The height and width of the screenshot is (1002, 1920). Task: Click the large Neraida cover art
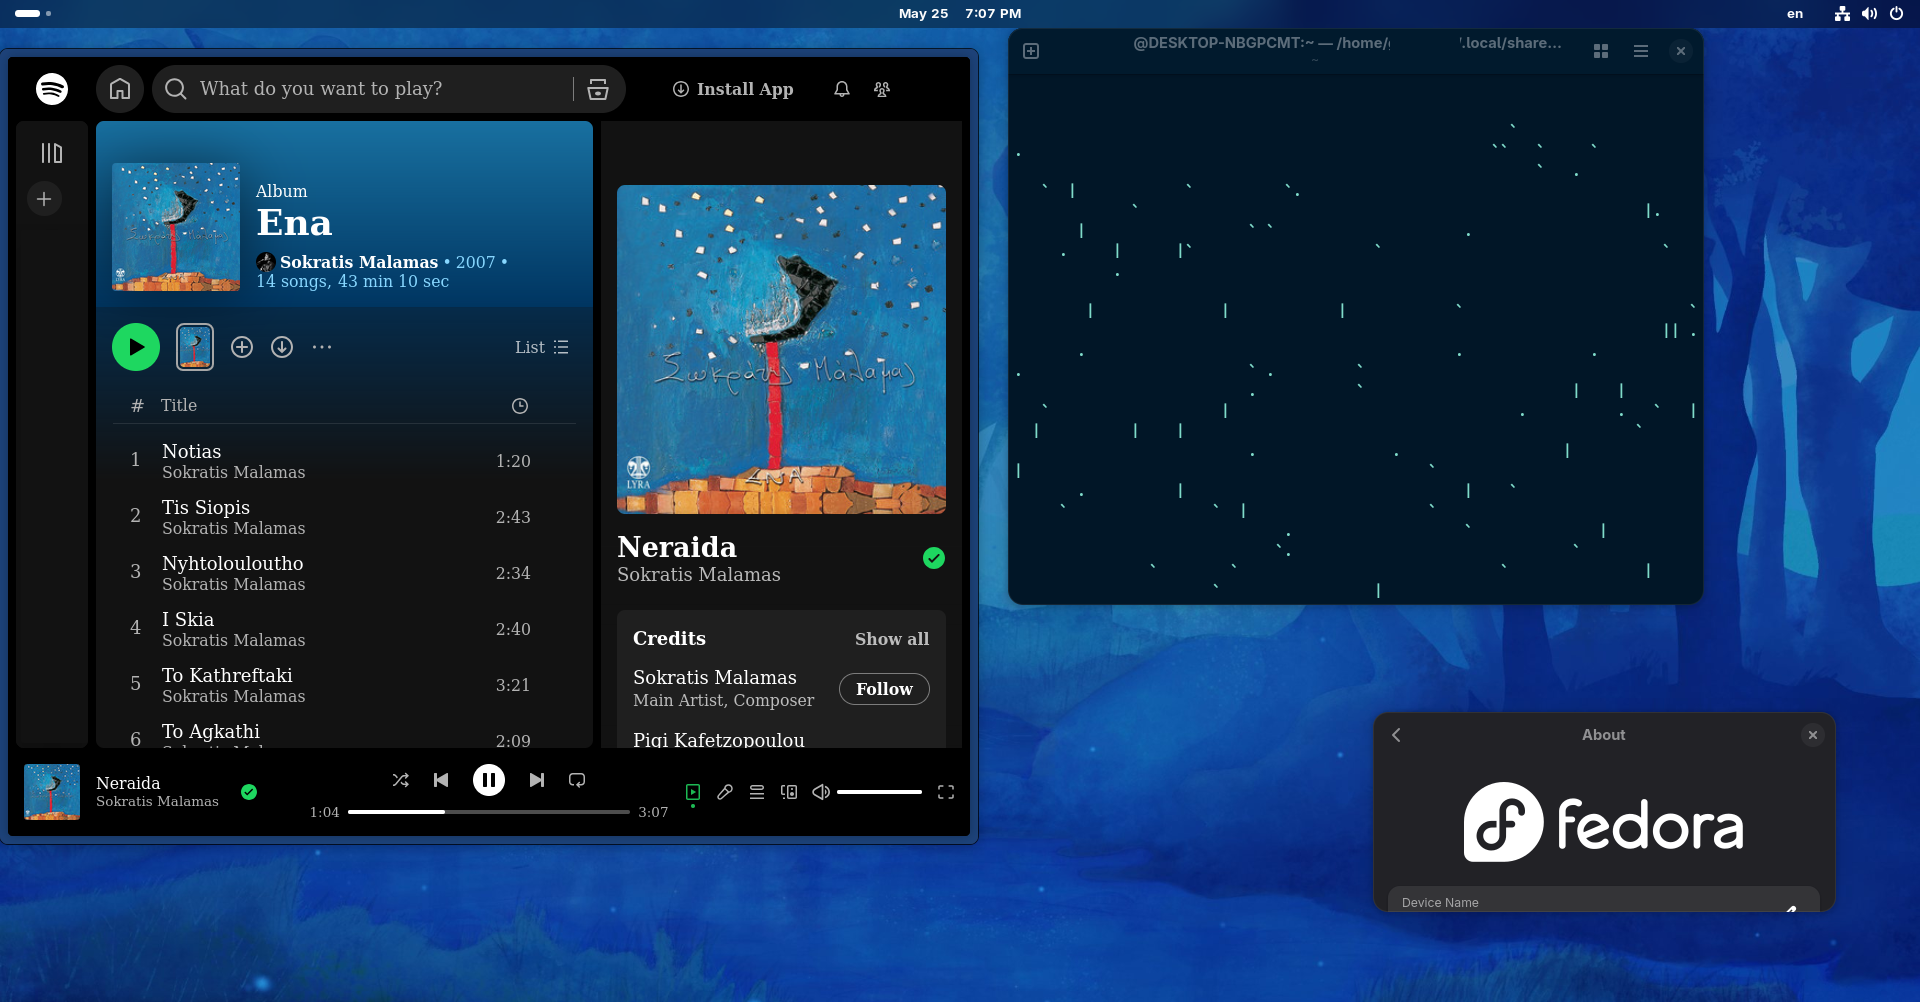781,349
